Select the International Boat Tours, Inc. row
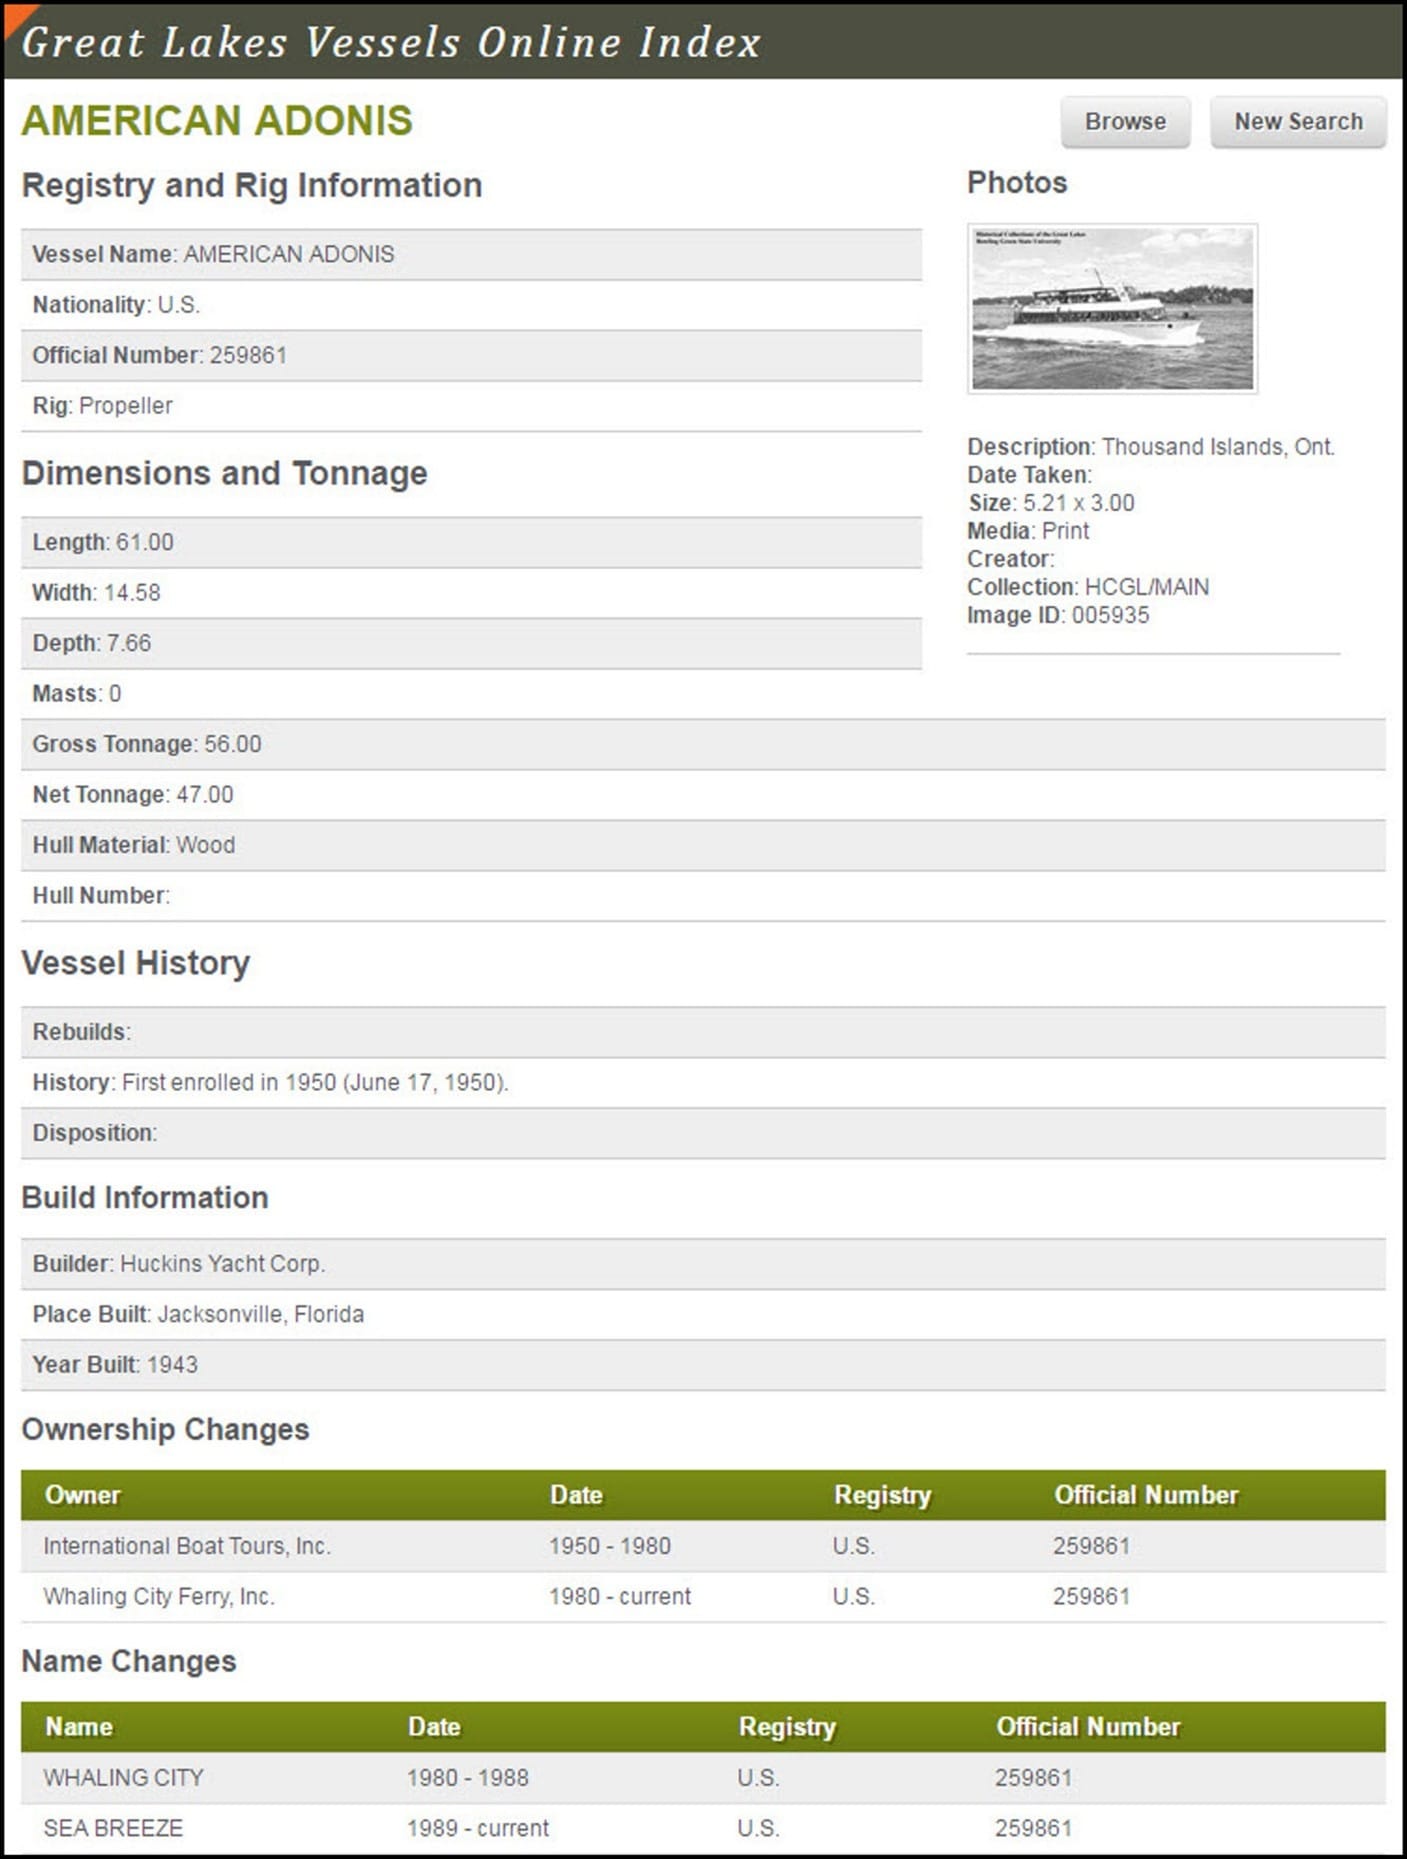 tap(187, 1546)
